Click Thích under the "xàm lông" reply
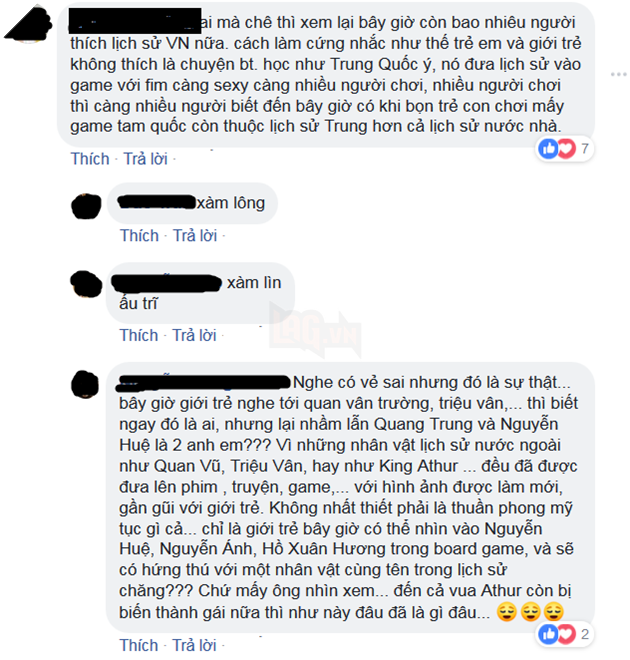Image resolution: width=630 pixels, height=660 pixels. (139, 235)
